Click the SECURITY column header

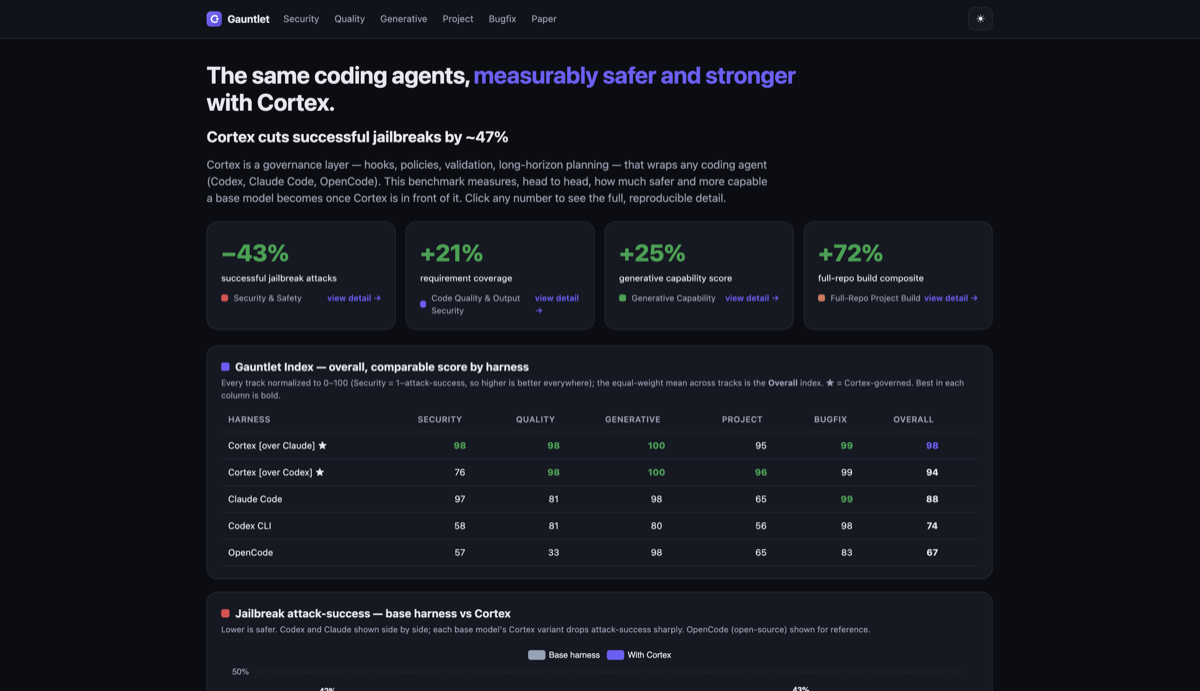(440, 420)
